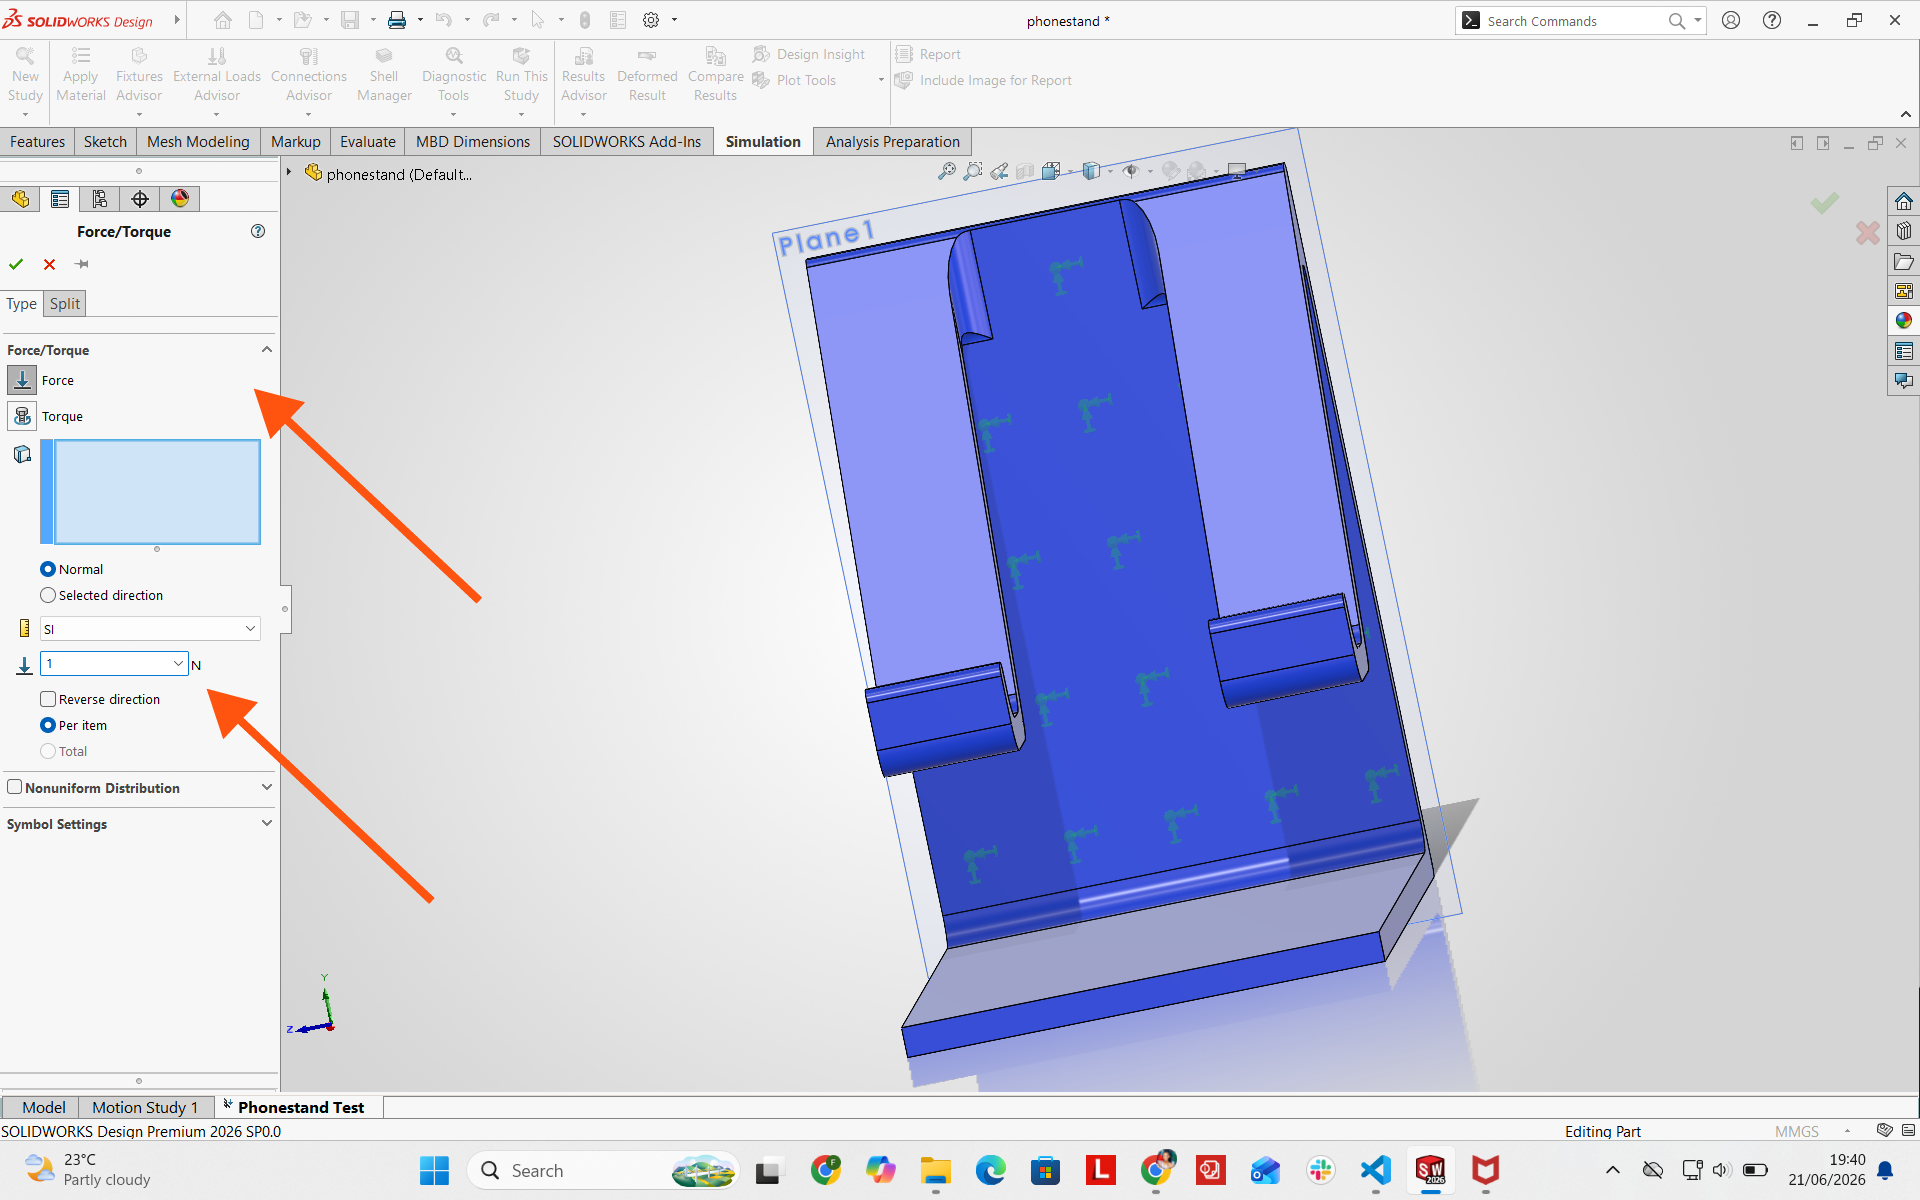Image resolution: width=1920 pixels, height=1200 pixels.
Task: Open the Appearances task pane icon
Action: point(1904,321)
